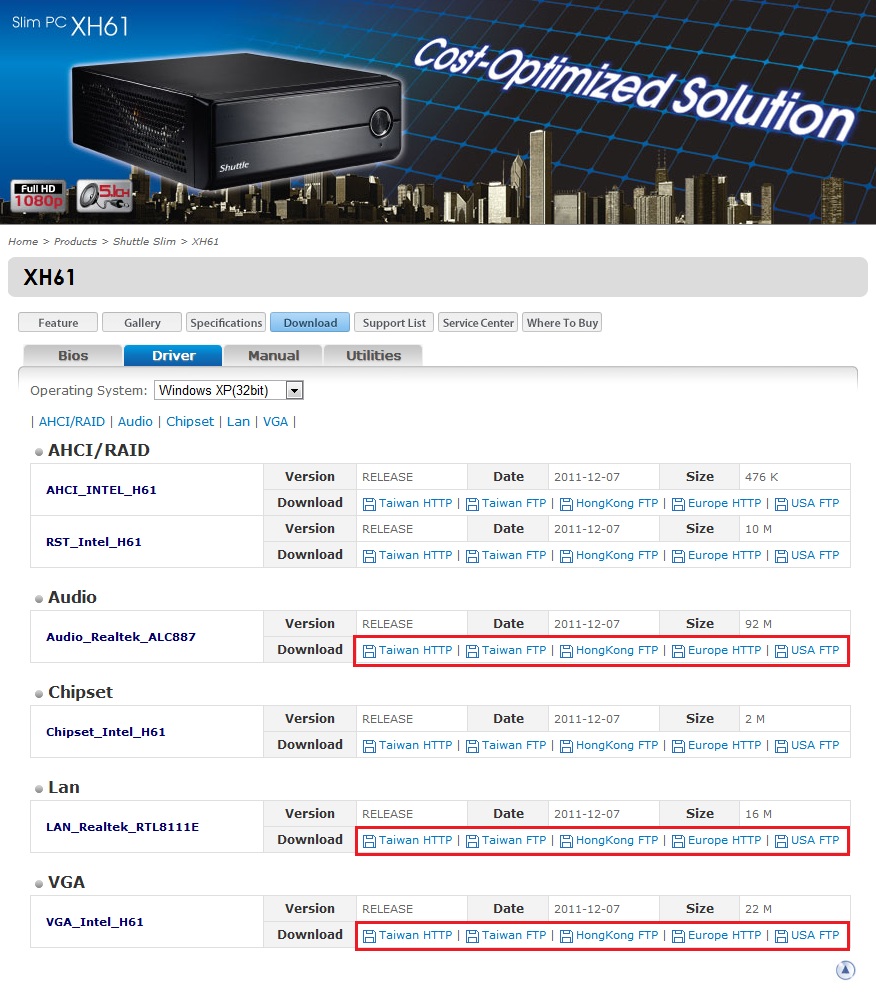The height and width of the screenshot is (1001, 876).
Task: Download AHCI_INTEL_H61 via Europe HTTP link
Action: [x=725, y=503]
